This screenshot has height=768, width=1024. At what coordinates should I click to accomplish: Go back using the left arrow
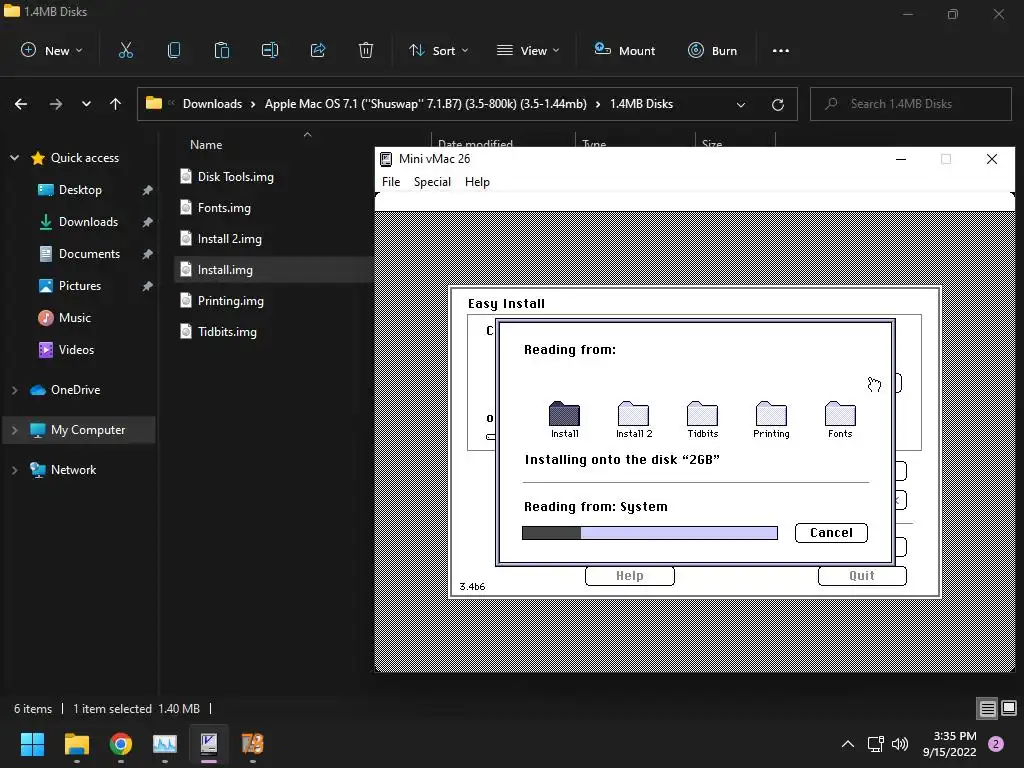pyautogui.click(x=21, y=104)
